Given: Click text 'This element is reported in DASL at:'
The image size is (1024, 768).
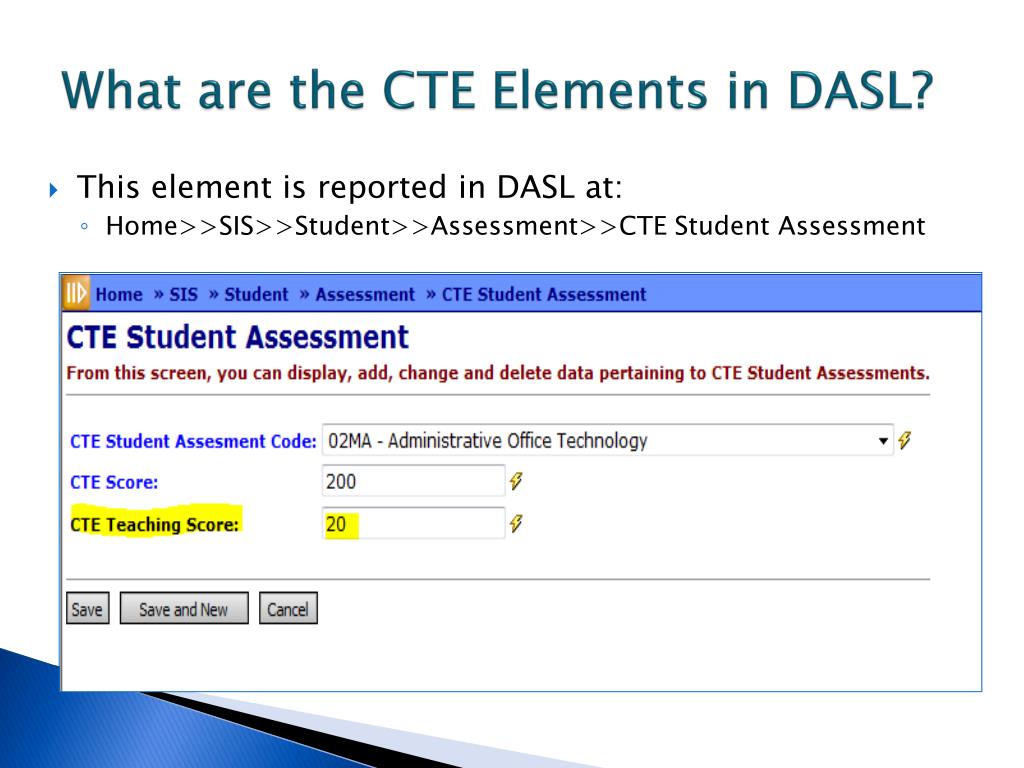Looking at the screenshot, I should pos(350,187).
